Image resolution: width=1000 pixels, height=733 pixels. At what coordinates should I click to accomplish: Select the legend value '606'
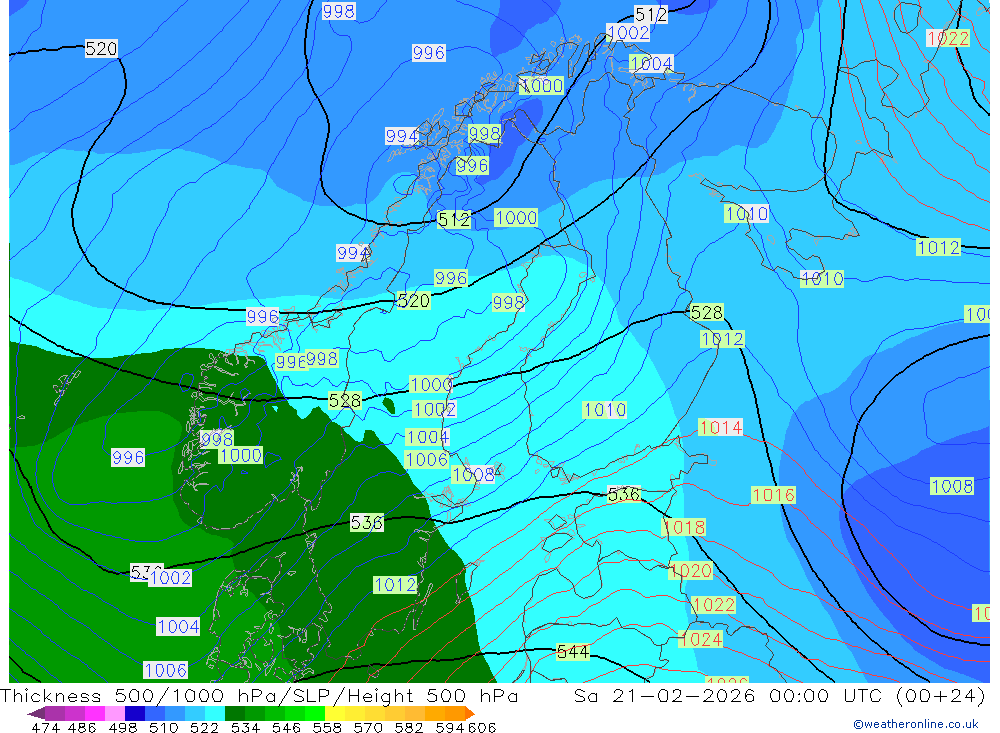[482, 727]
